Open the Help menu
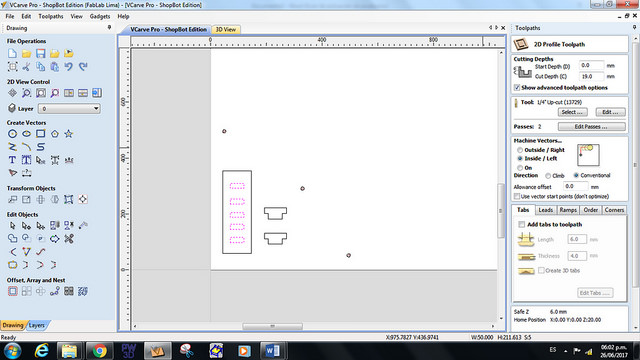This screenshot has width=640, height=360. pos(123,16)
